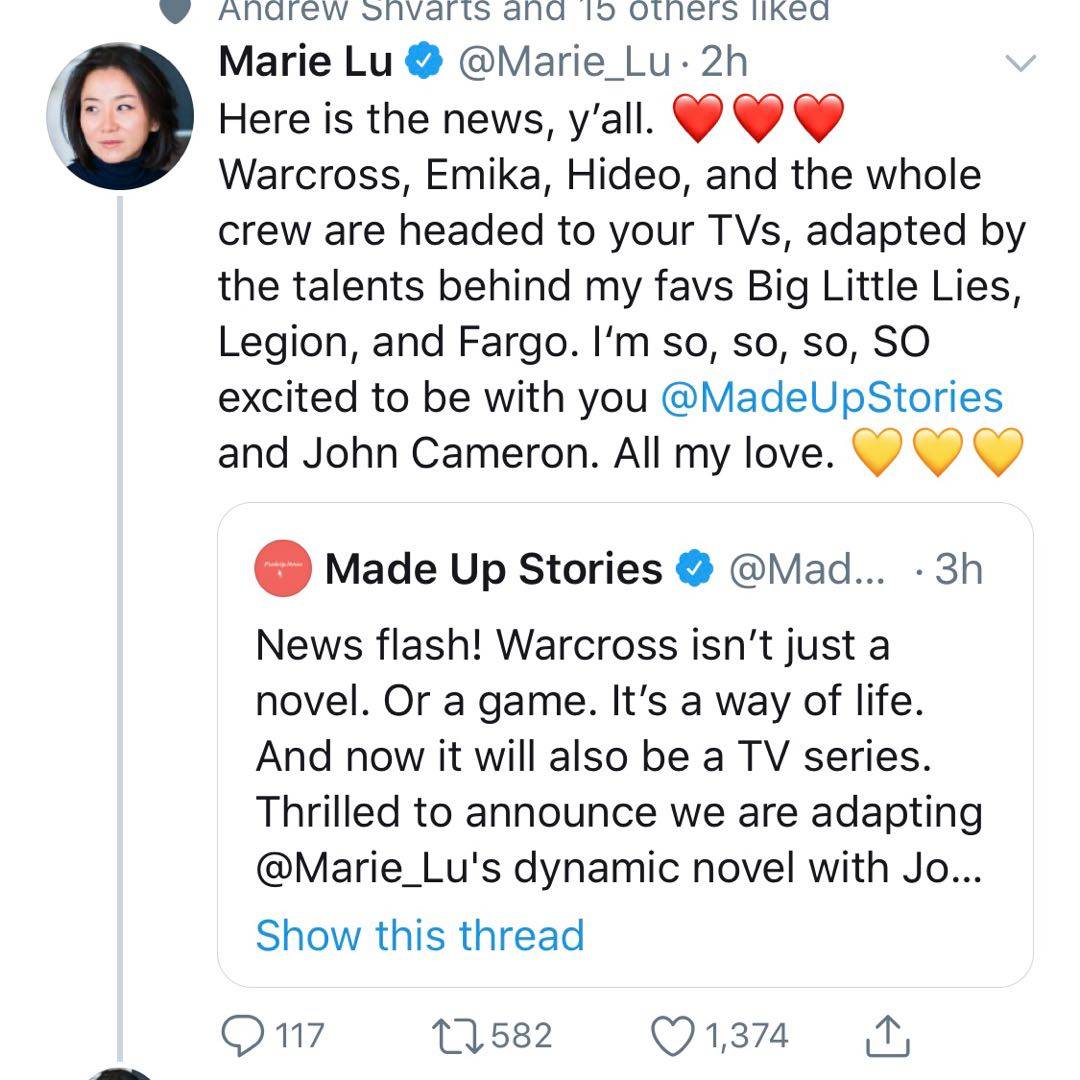Tap Marie Lu's verified badge
1080x1080 pixels.
point(423,63)
